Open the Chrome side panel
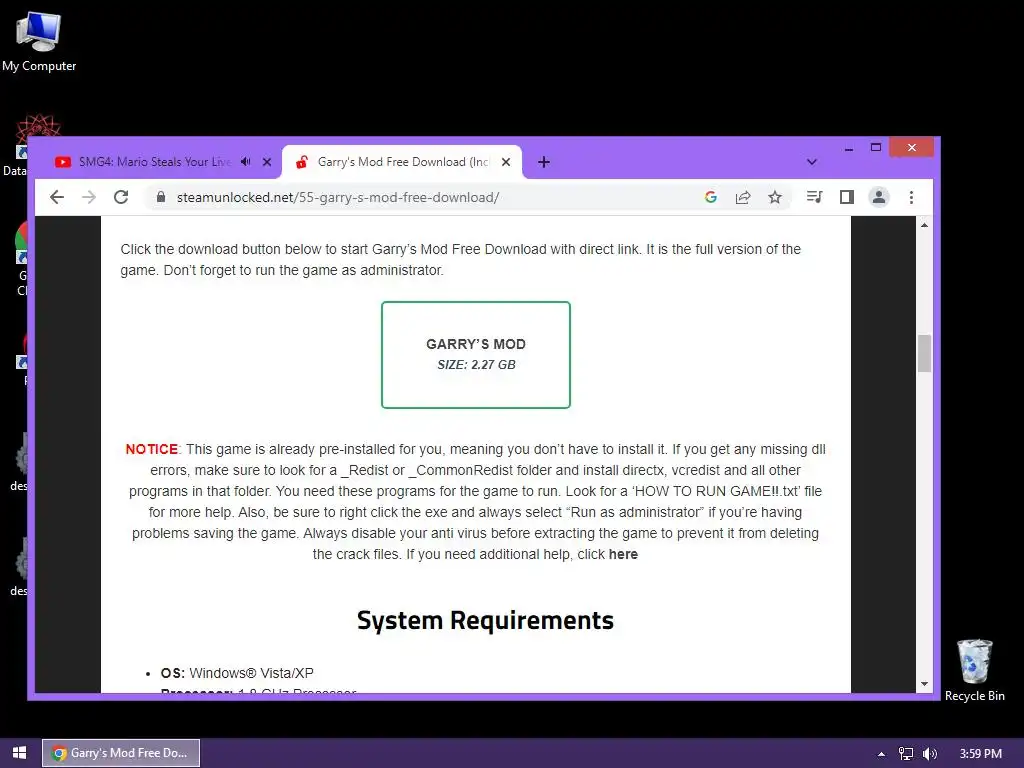1024x768 pixels. point(846,197)
